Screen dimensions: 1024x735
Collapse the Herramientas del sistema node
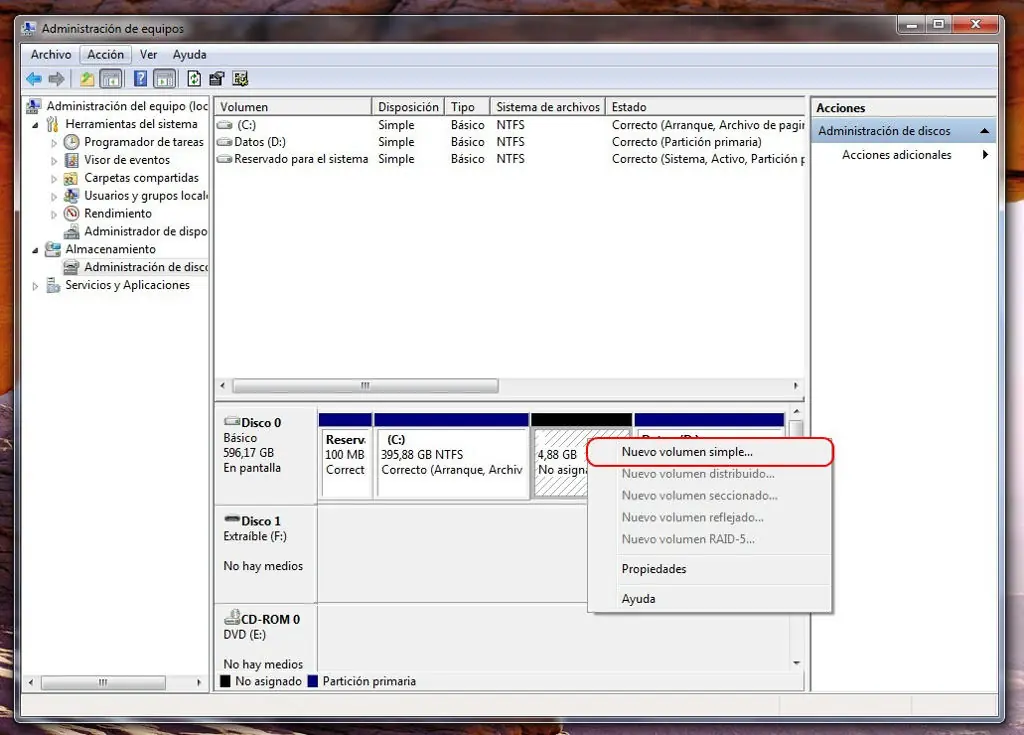click(x=37, y=125)
